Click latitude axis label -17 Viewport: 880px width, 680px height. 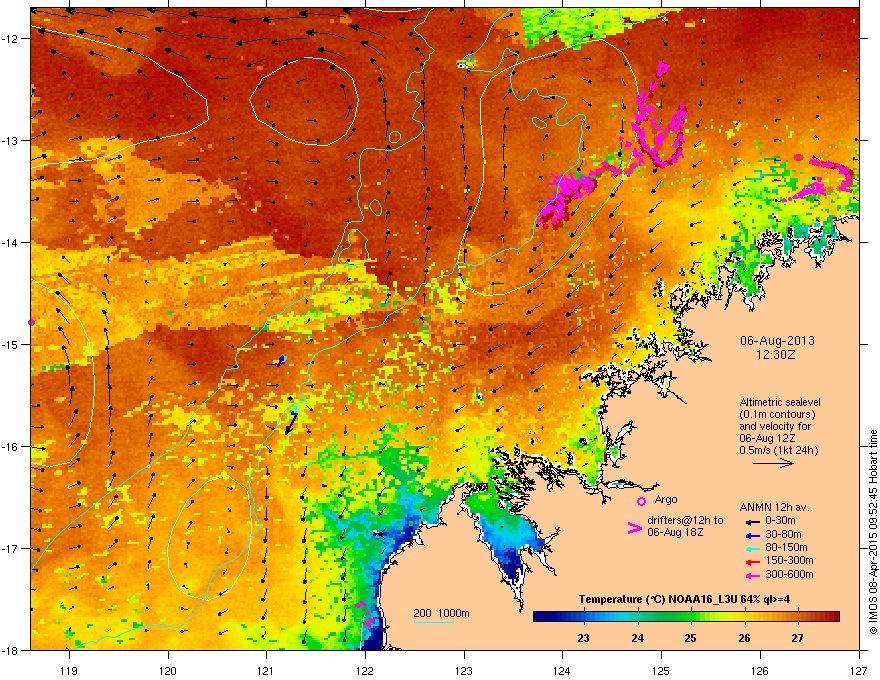10,548
